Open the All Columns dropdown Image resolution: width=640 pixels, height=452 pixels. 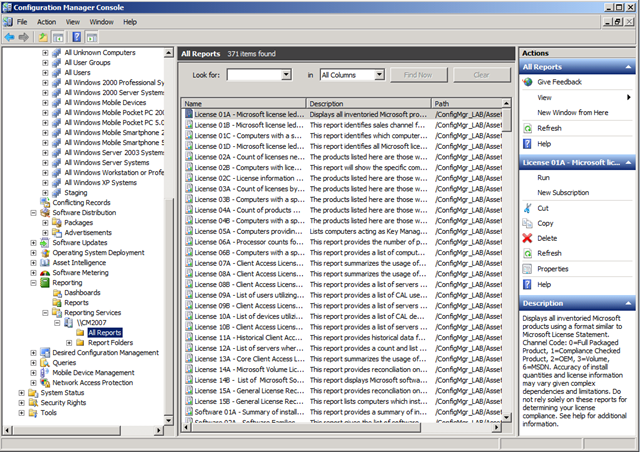point(379,75)
